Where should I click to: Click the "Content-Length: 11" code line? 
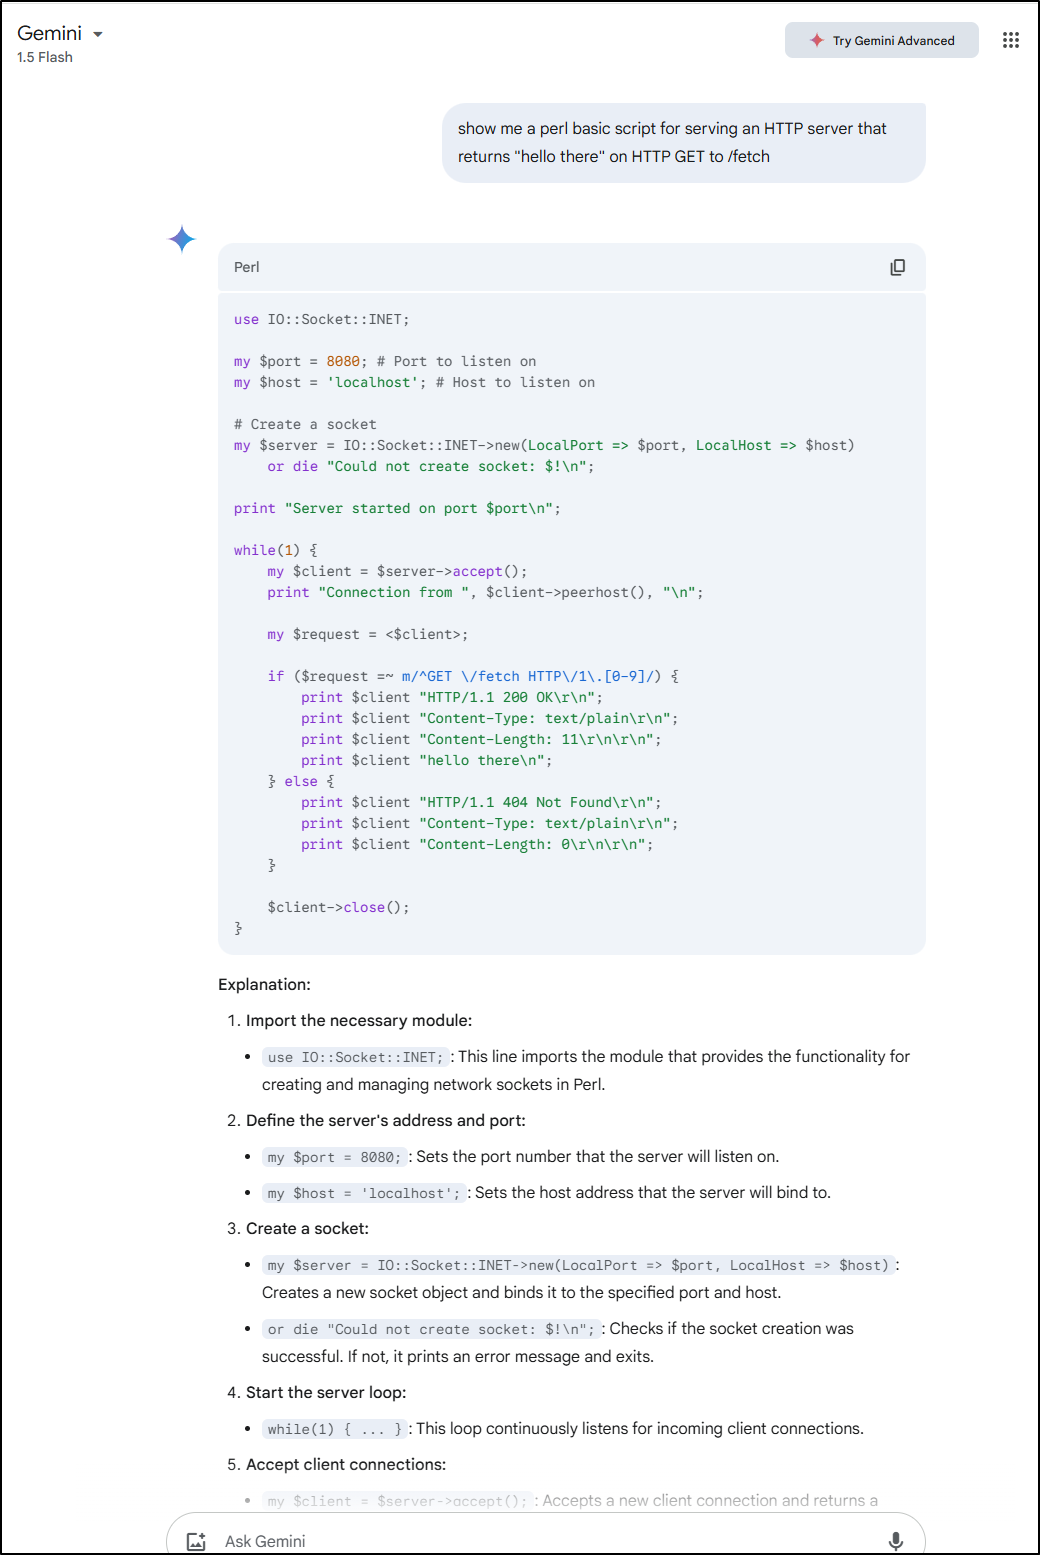pyautogui.click(x=481, y=740)
